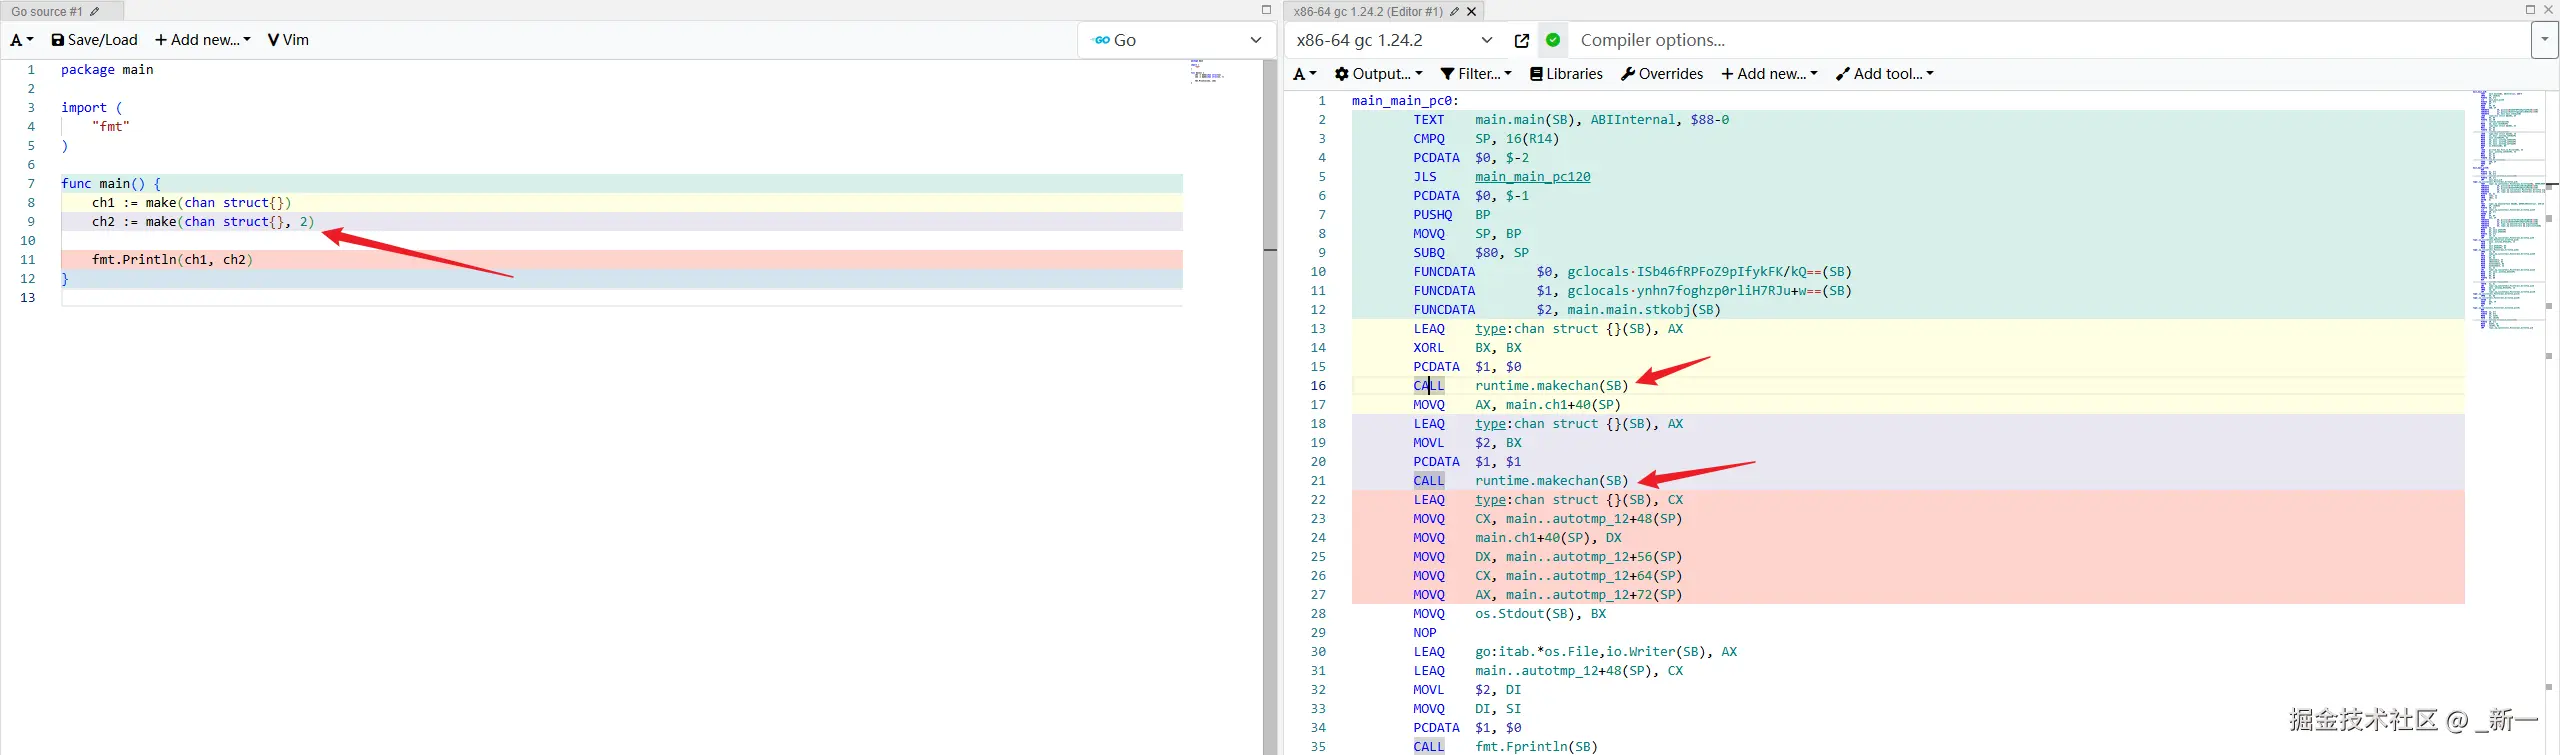Screen dimensions: 2560x755
Task: Click the NOP instruction on line 29
Action: coord(1424,633)
